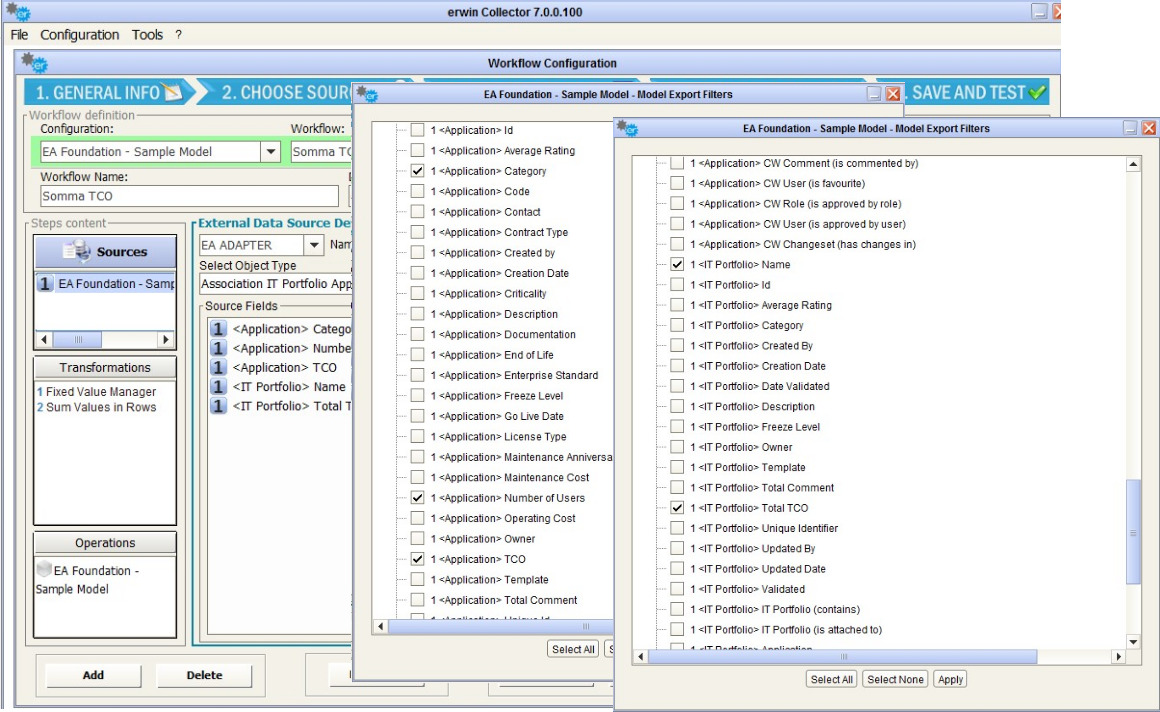Image resolution: width=1160 pixels, height=712 pixels.
Task: Click the numbered icon beside Application TCO source field
Action: pyautogui.click(x=218, y=368)
